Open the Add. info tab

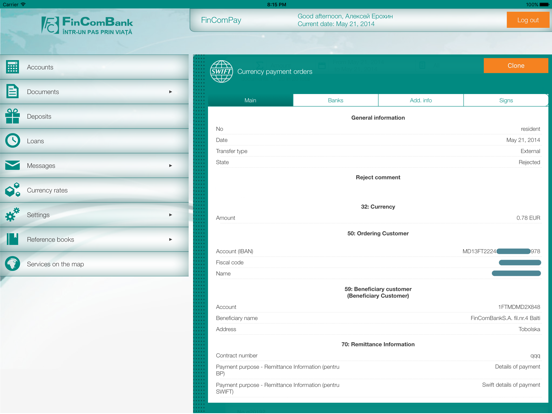pyautogui.click(x=421, y=100)
